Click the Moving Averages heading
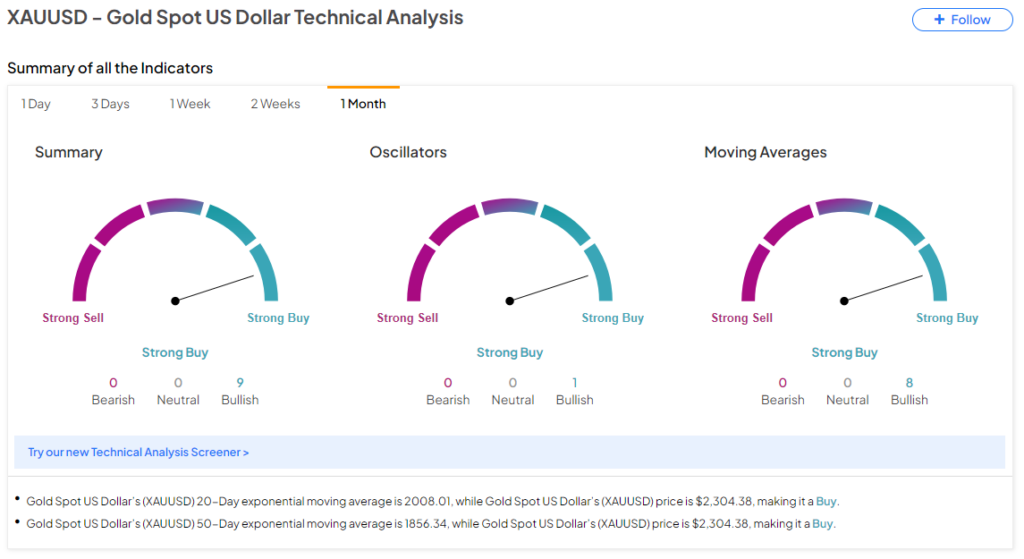Image resolution: width=1024 pixels, height=559 pixels. (x=765, y=153)
